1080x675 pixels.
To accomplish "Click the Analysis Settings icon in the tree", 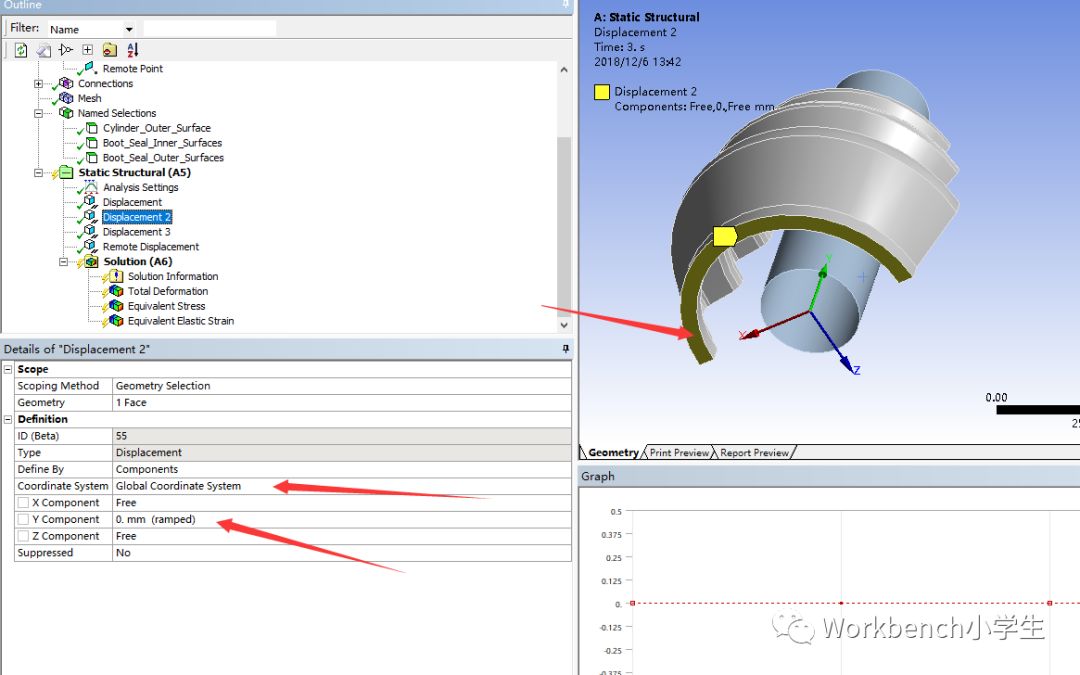I will (92, 187).
